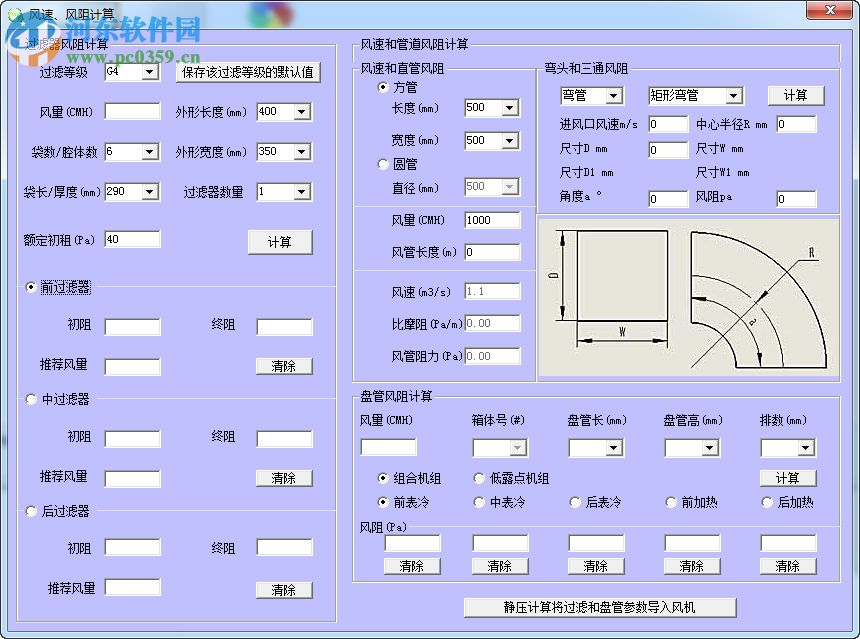The width and height of the screenshot is (860, 639).
Task: Select the 后表冷 coil option
Action: point(576,501)
